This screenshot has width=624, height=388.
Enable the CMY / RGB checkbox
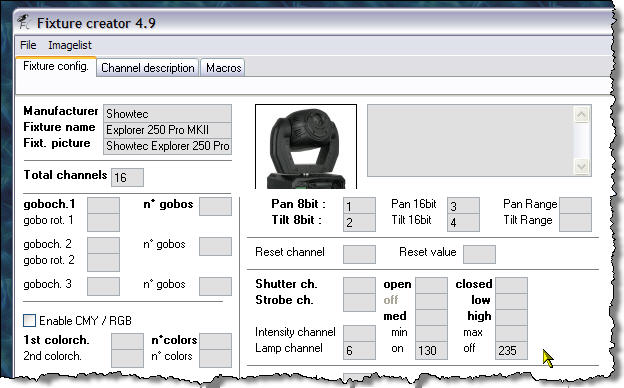[x=29, y=320]
